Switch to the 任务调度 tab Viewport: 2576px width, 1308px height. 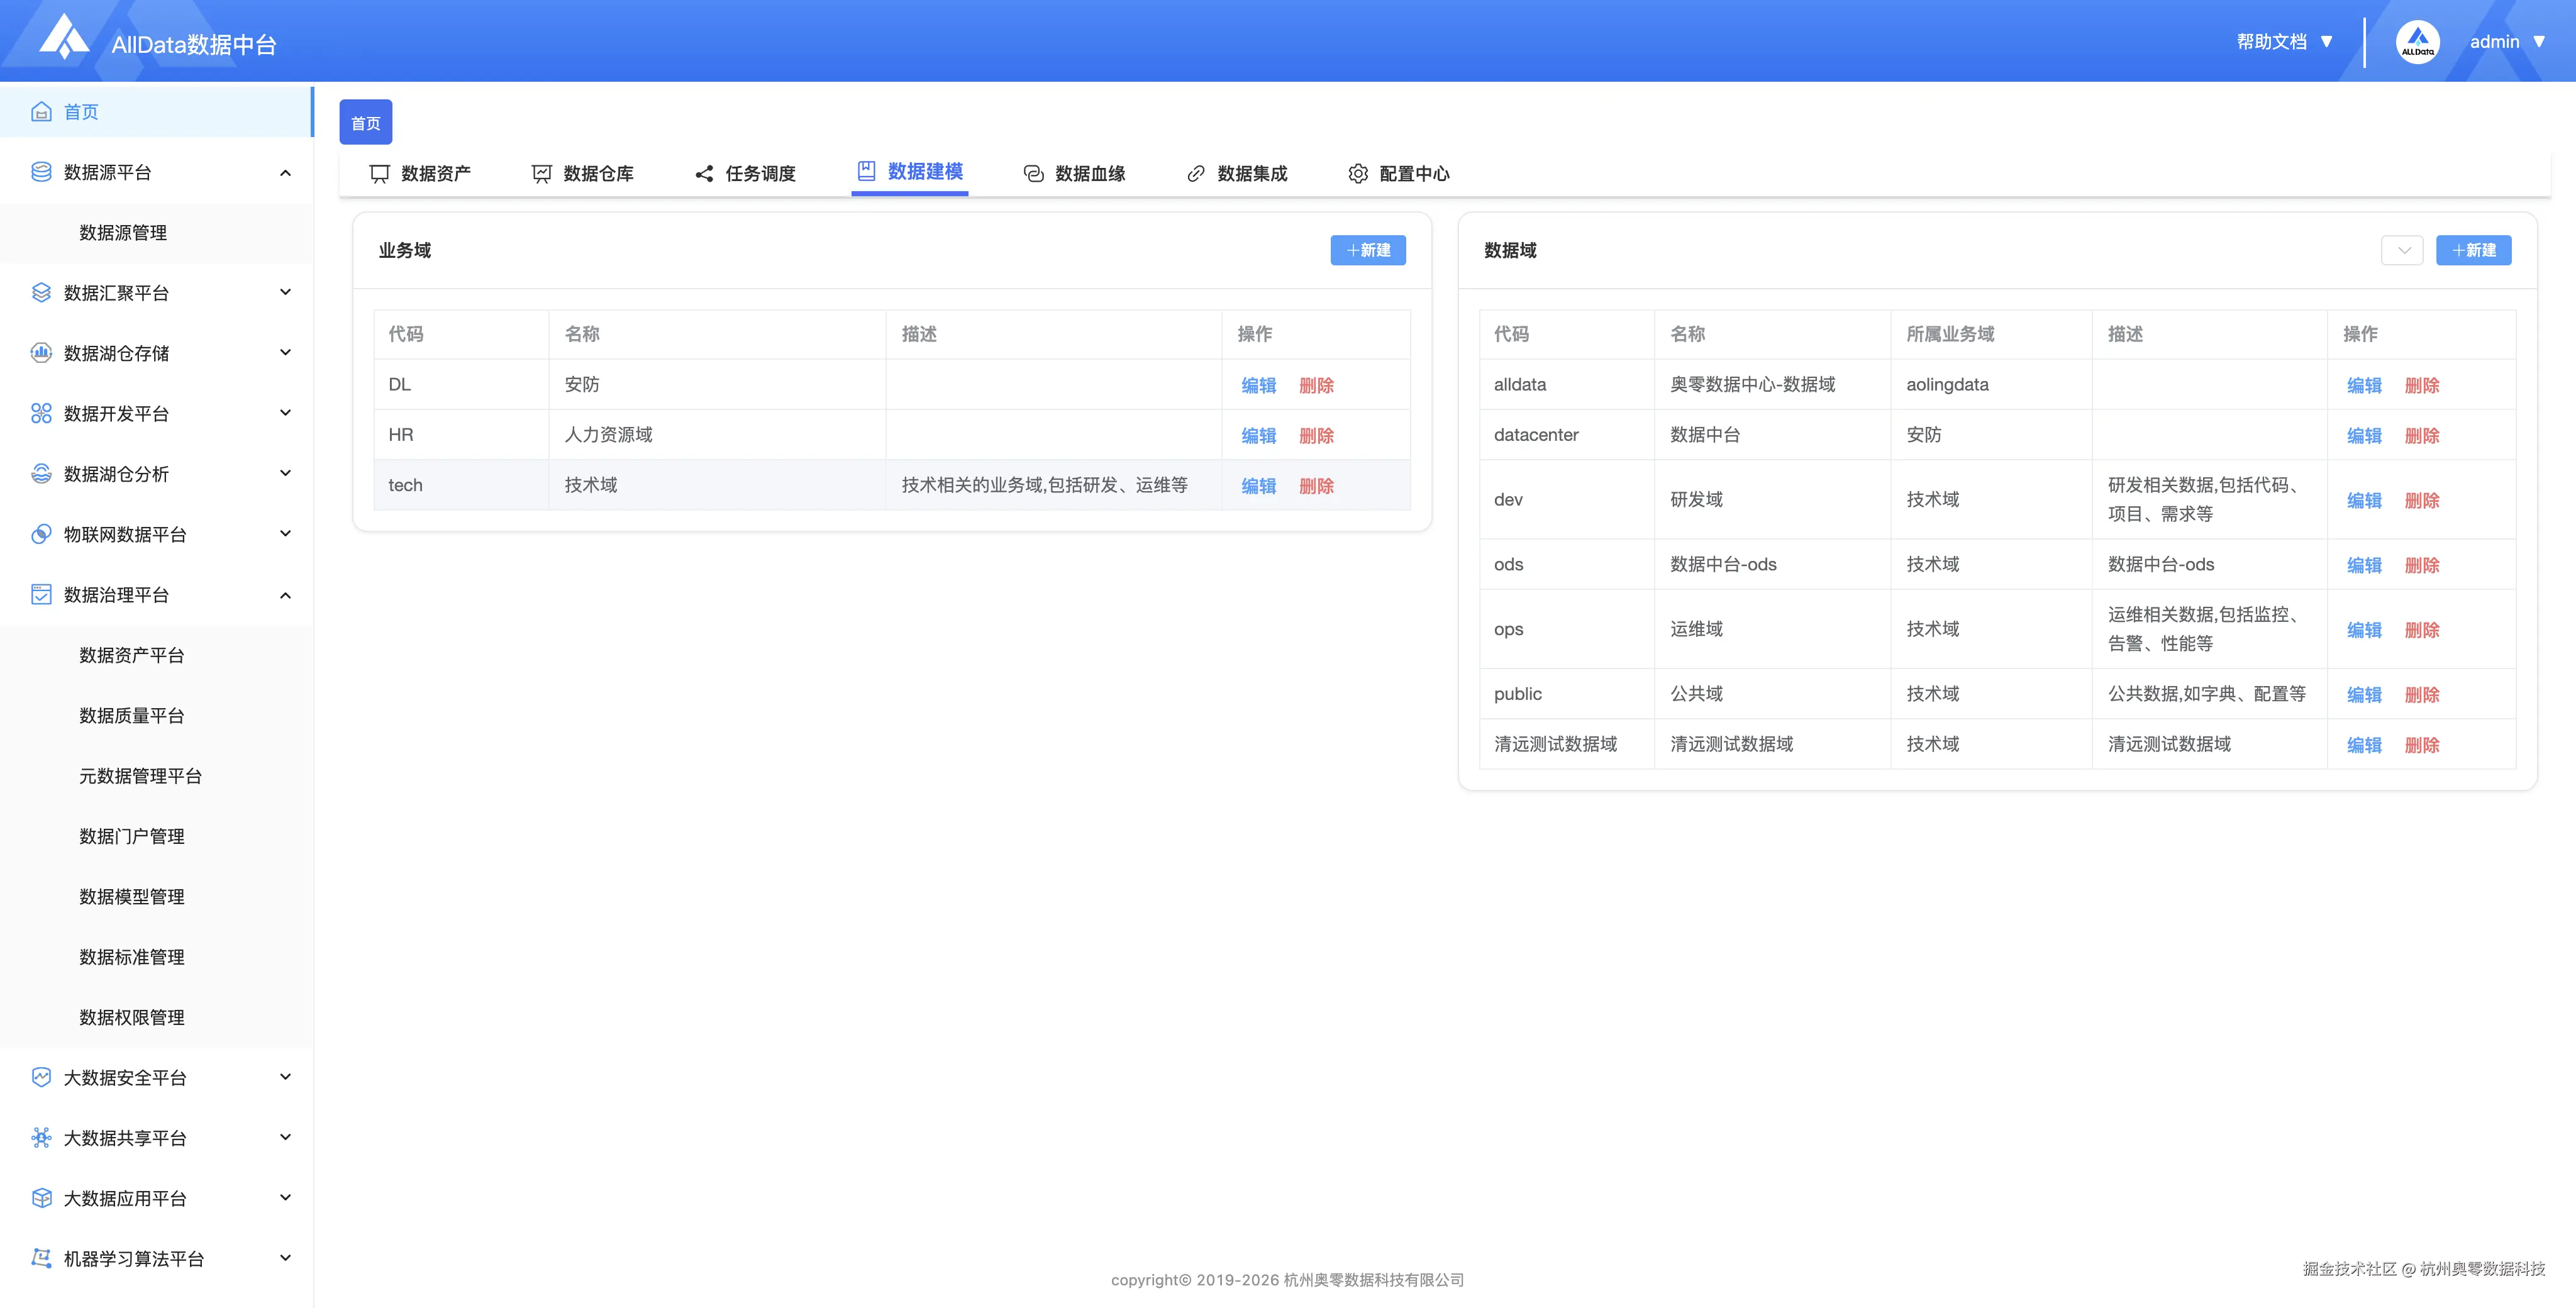(745, 174)
